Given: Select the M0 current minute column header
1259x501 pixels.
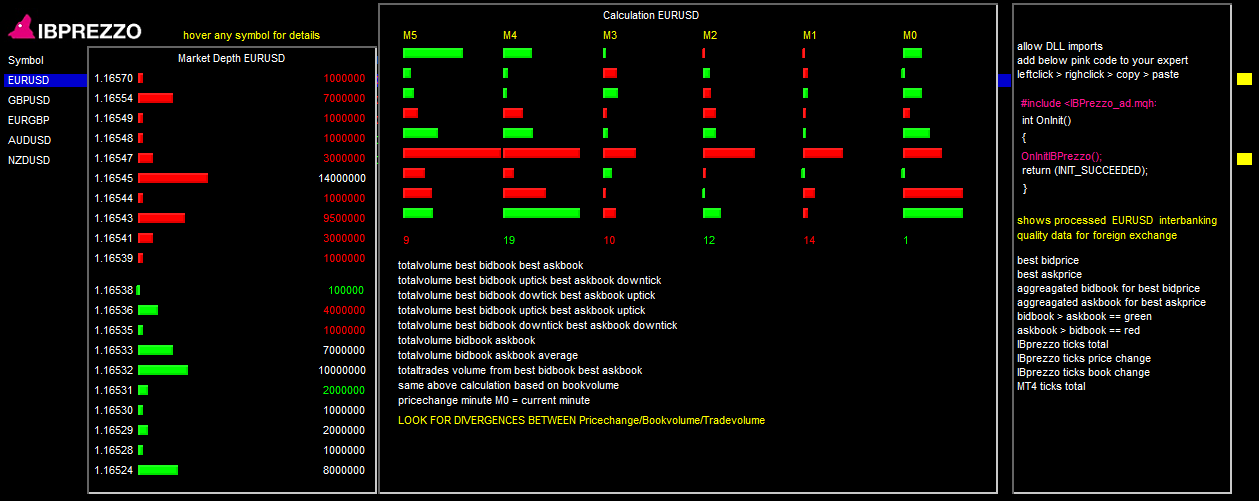Looking at the screenshot, I should tap(910, 36).
